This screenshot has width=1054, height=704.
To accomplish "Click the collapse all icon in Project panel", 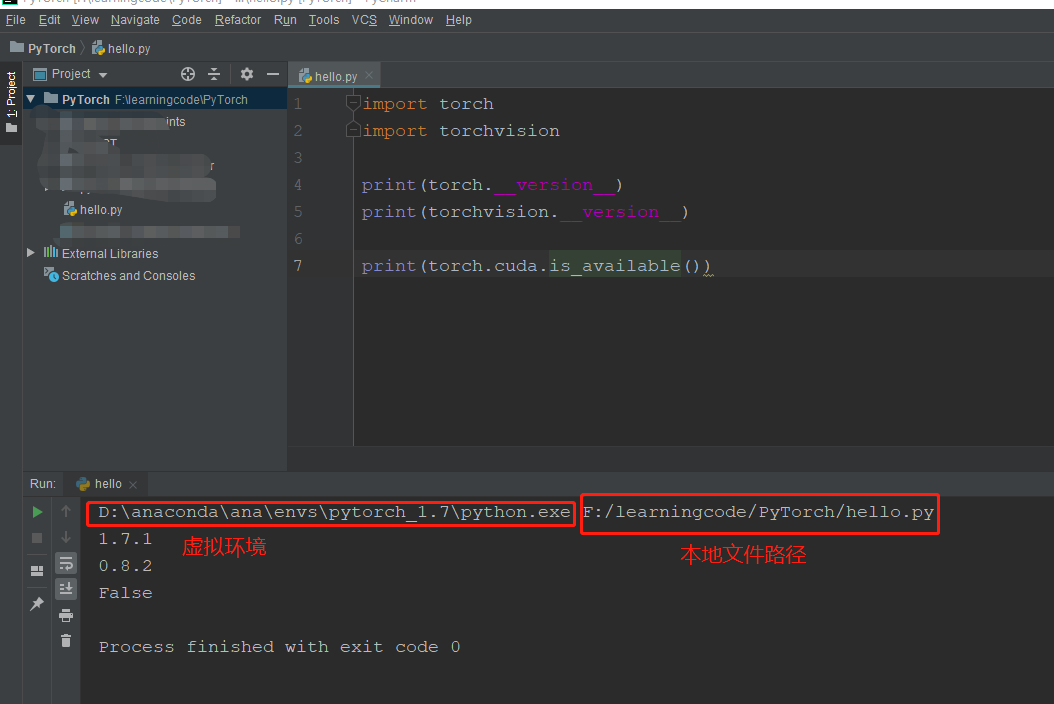I will pos(214,74).
